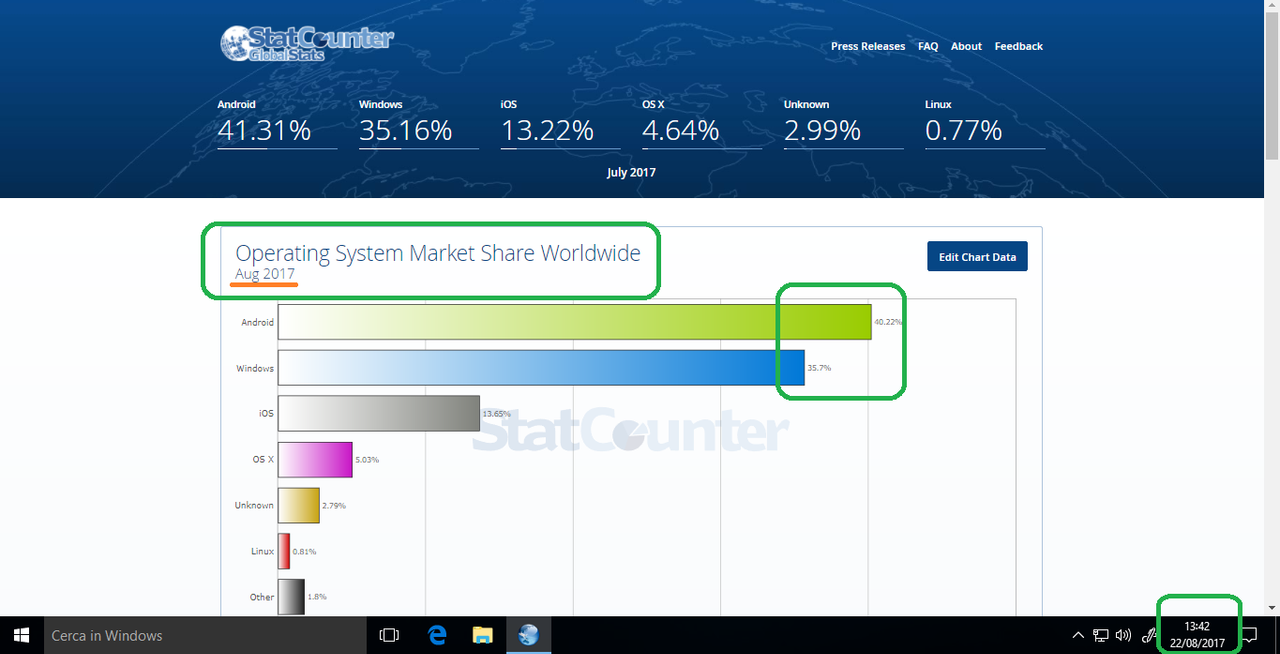Click the OS X axis label in chart
This screenshot has height=654, width=1280.
(263, 460)
